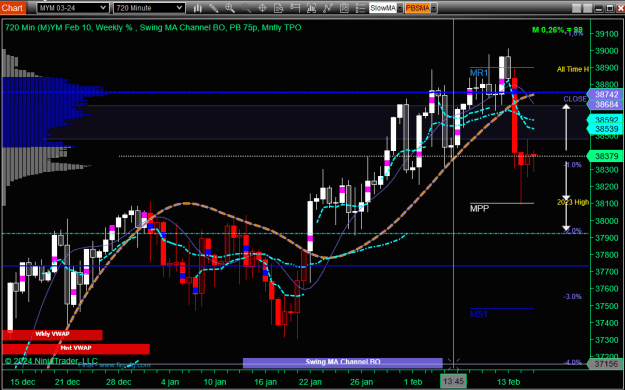Click the Mnt VWAP red label
The image size is (625, 390).
click(76, 349)
